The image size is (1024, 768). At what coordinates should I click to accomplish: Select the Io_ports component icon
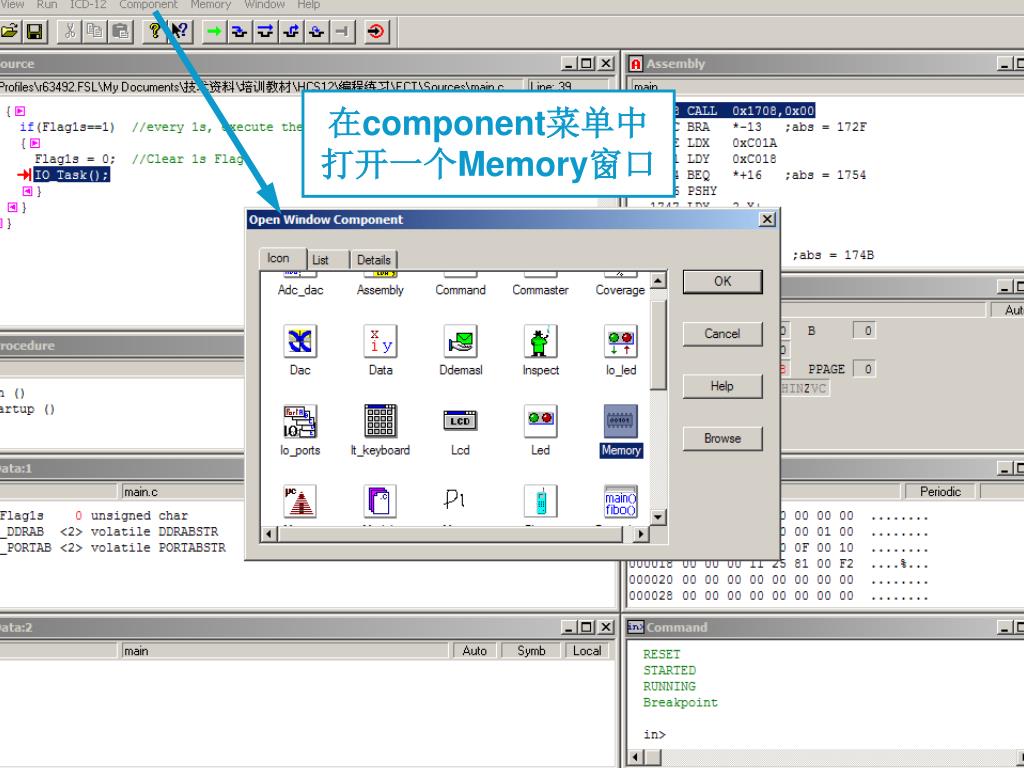point(300,421)
